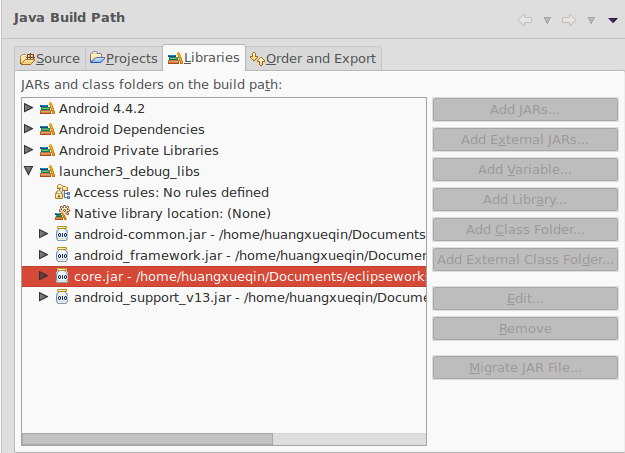This screenshot has width=625, height=453.
Task: Expand the android-common.jar entry
Action: [x=43, y=234]
